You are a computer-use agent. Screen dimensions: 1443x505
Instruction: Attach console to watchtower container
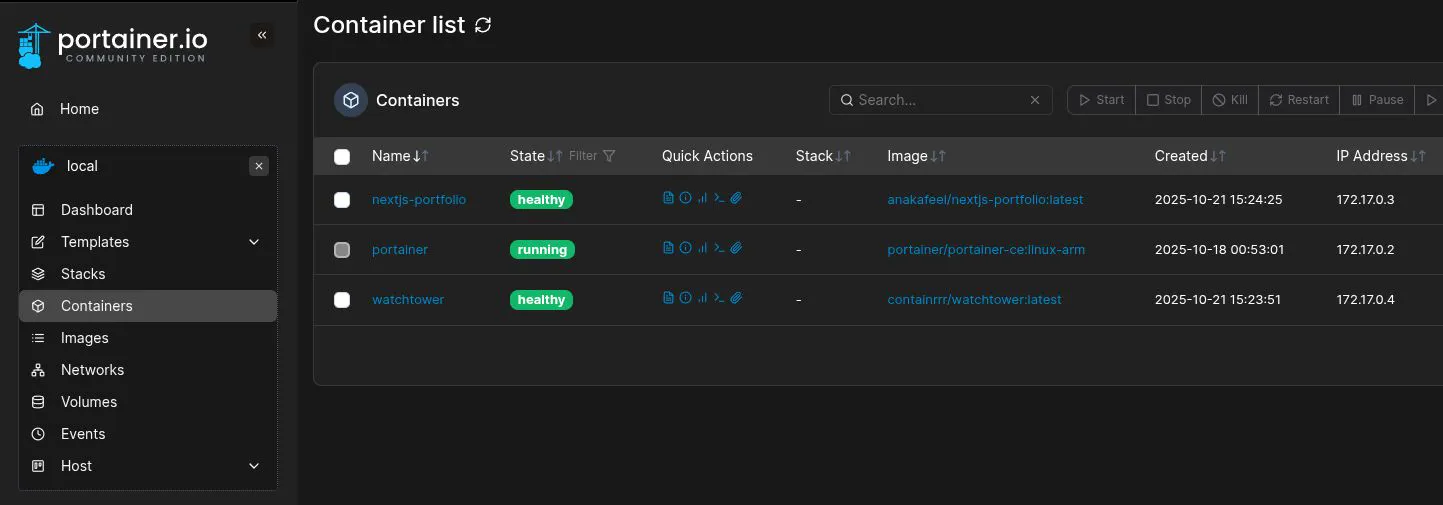736,298
